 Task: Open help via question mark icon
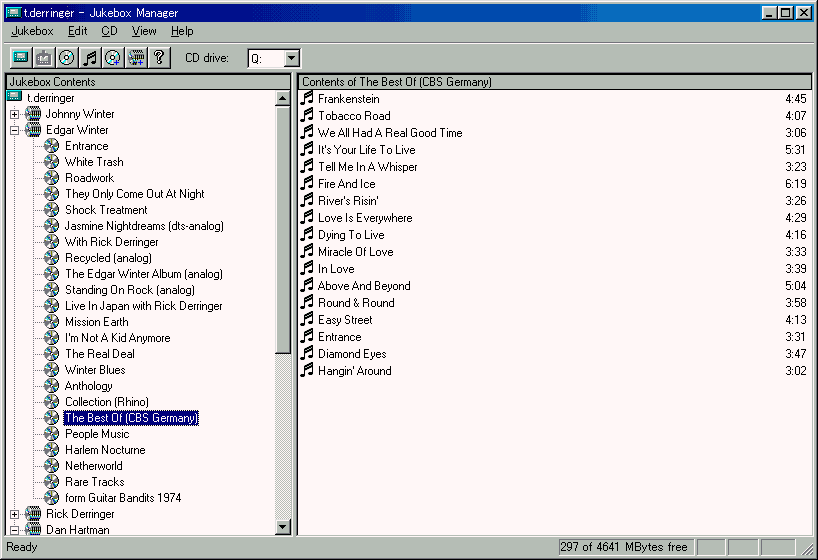(x=159, y=58)
